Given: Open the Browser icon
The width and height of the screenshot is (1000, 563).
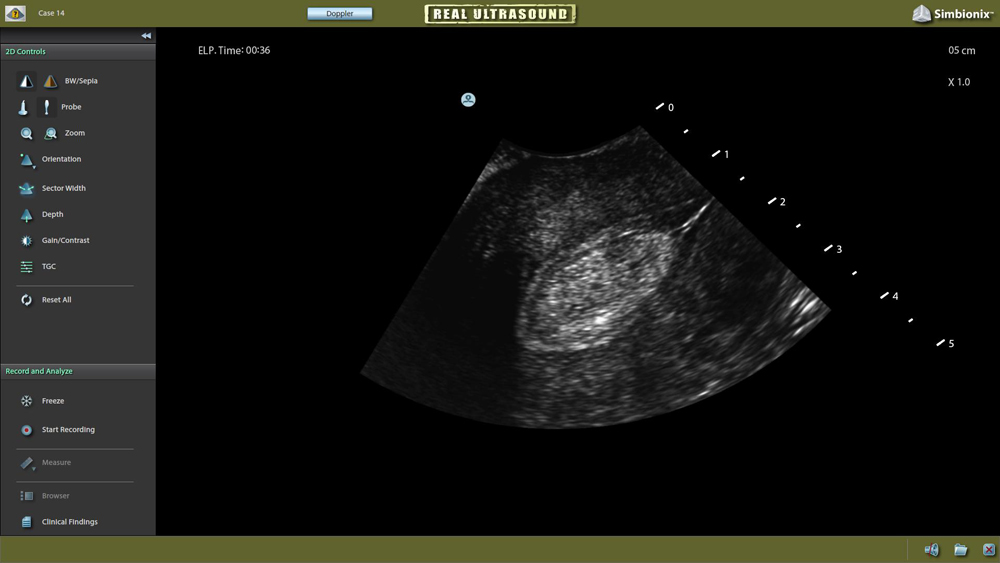Looking at the screenshot, I should point(26,495).
